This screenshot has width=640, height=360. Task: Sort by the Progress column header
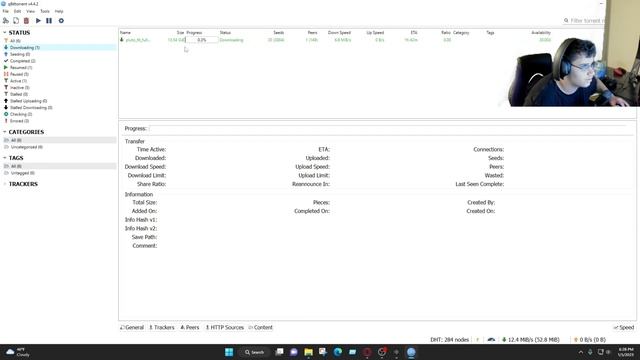(x=194, y=32)
